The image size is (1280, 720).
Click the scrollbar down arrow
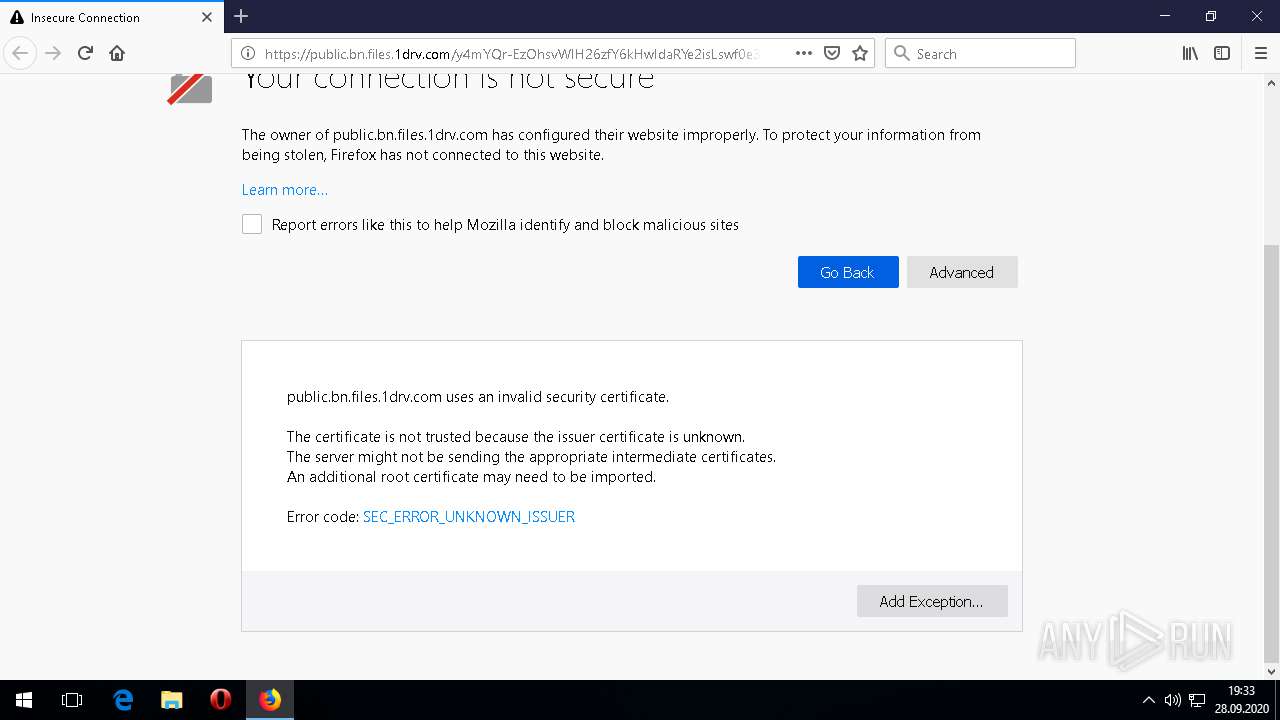[x=1271, y=671]
